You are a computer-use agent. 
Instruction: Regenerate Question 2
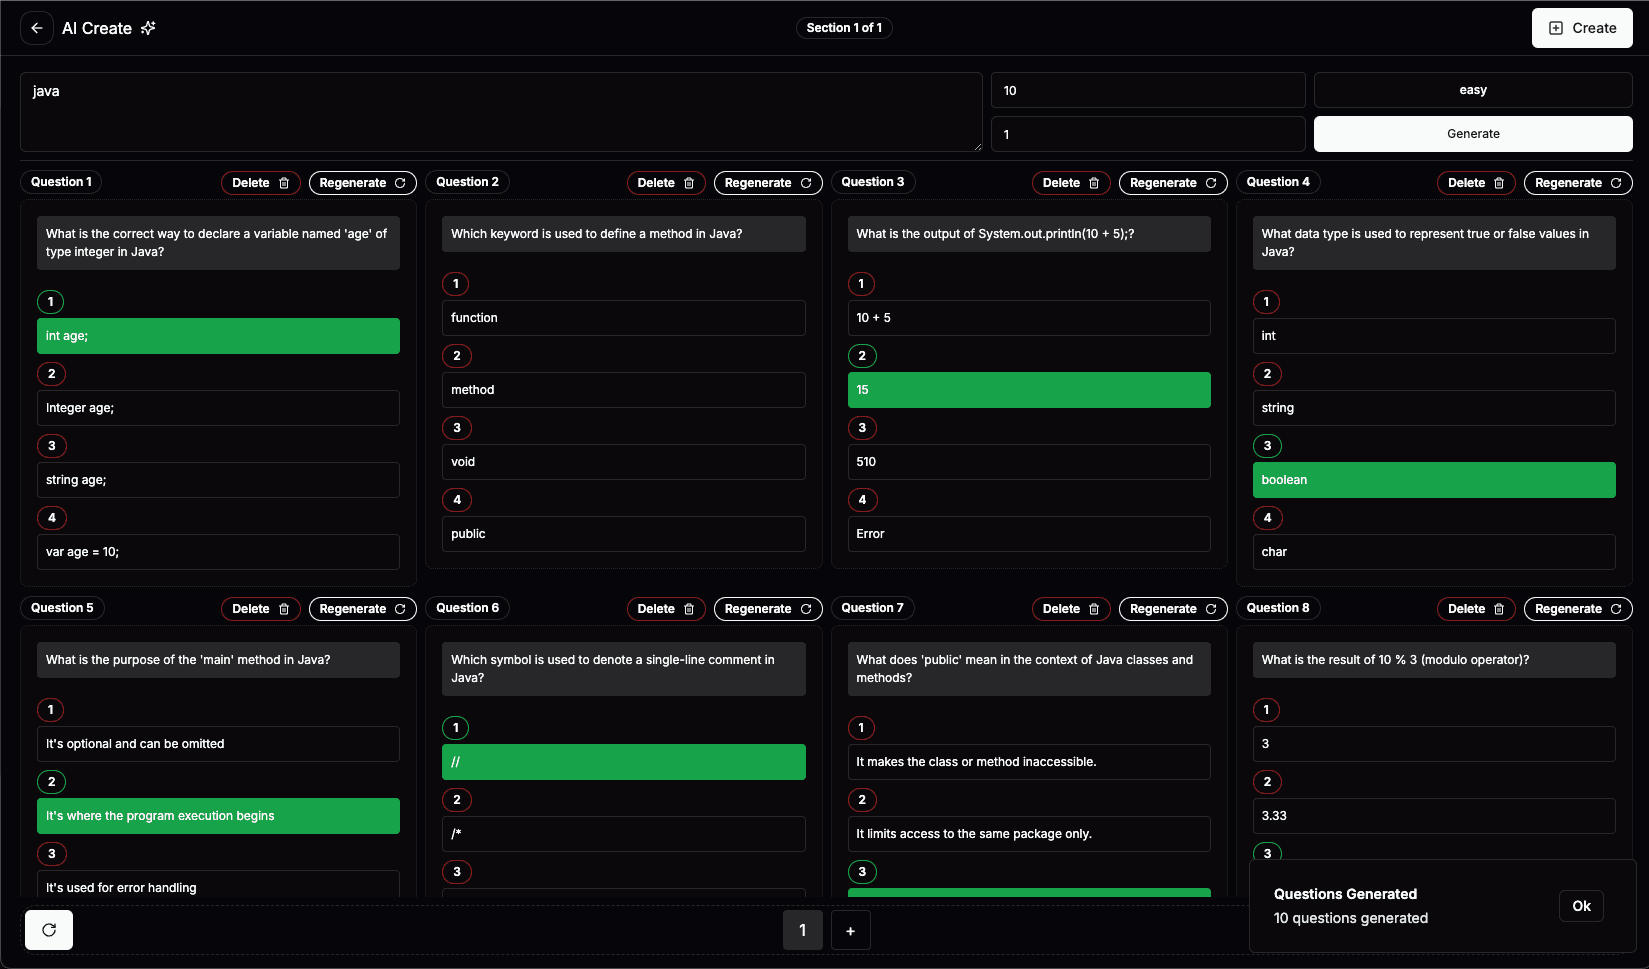click(767, 183)
